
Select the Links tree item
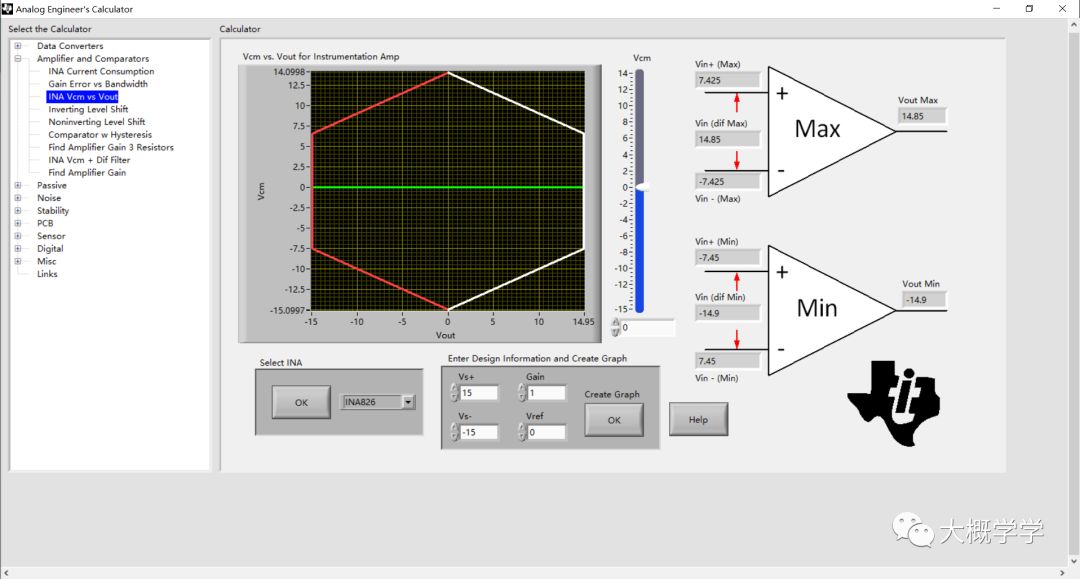click(47, 274)
